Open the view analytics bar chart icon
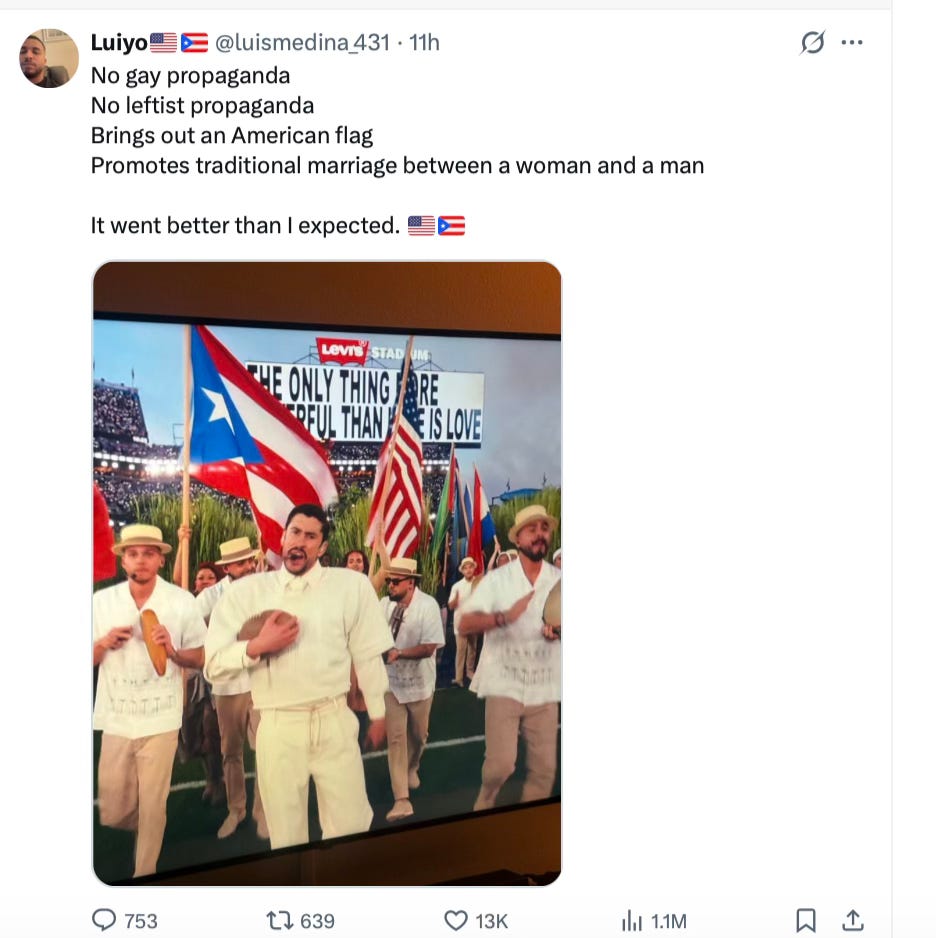Viewport: 936px width, 938px height. point(632,920)
